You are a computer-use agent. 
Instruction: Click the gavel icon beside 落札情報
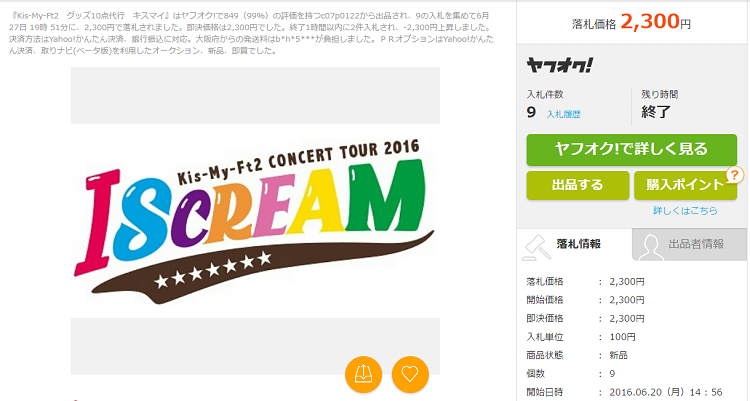click(x=537, y=247)
